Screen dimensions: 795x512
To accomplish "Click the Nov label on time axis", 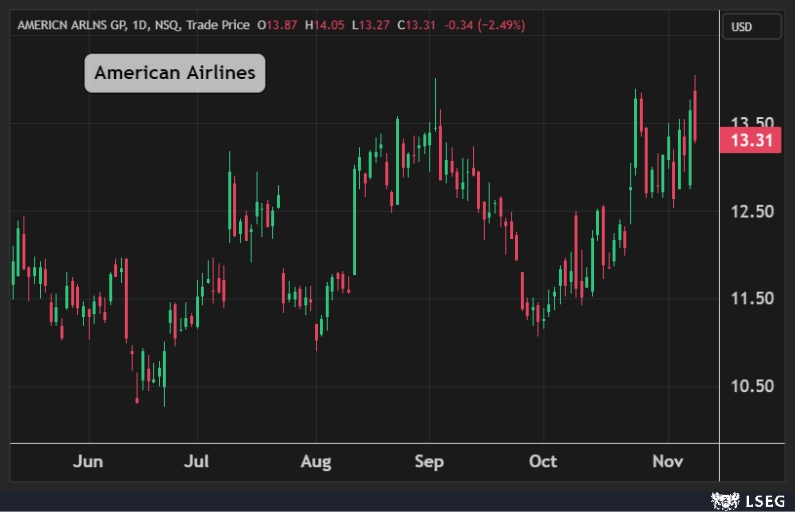I will pyautogui.click(x=667, y=461).
